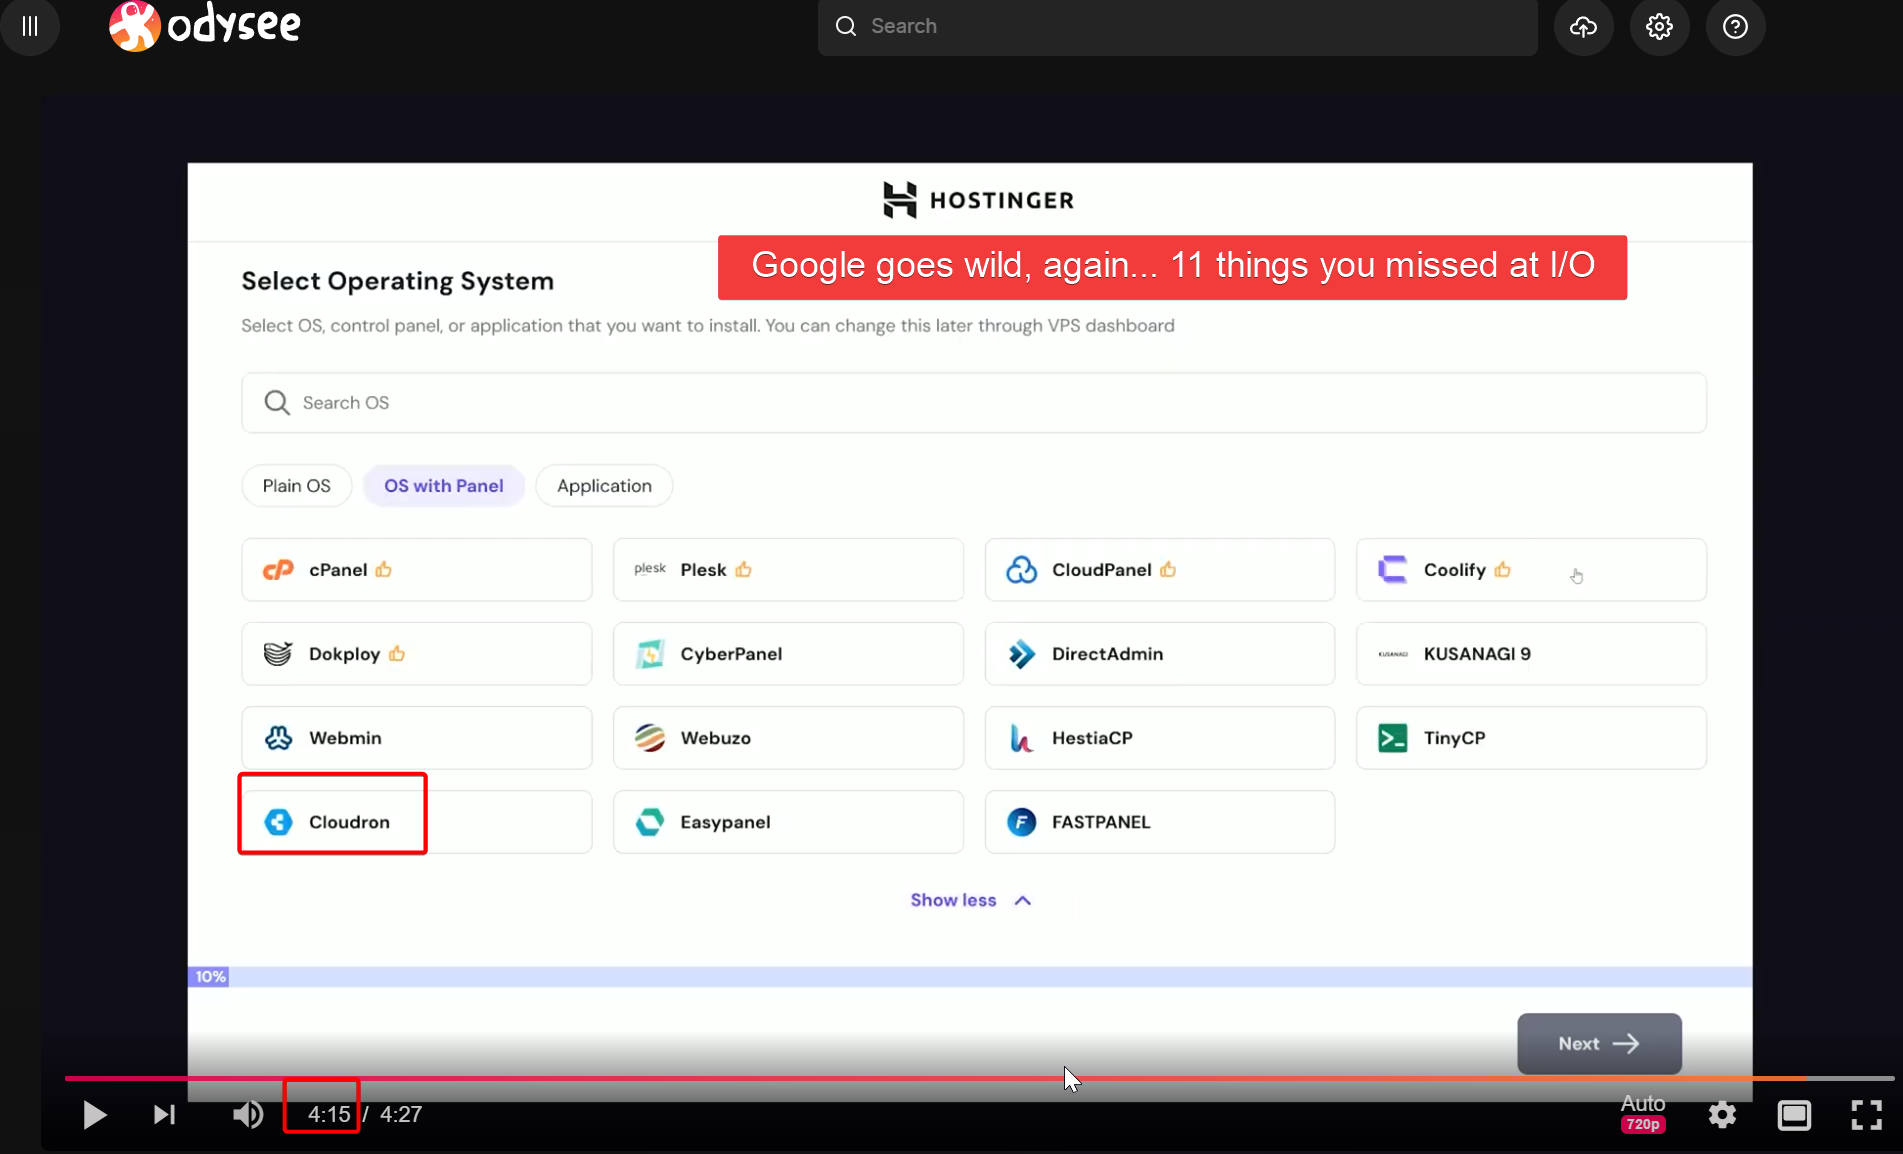Click the Odysee search field

pyautogui.click(x=1177, y=27)
